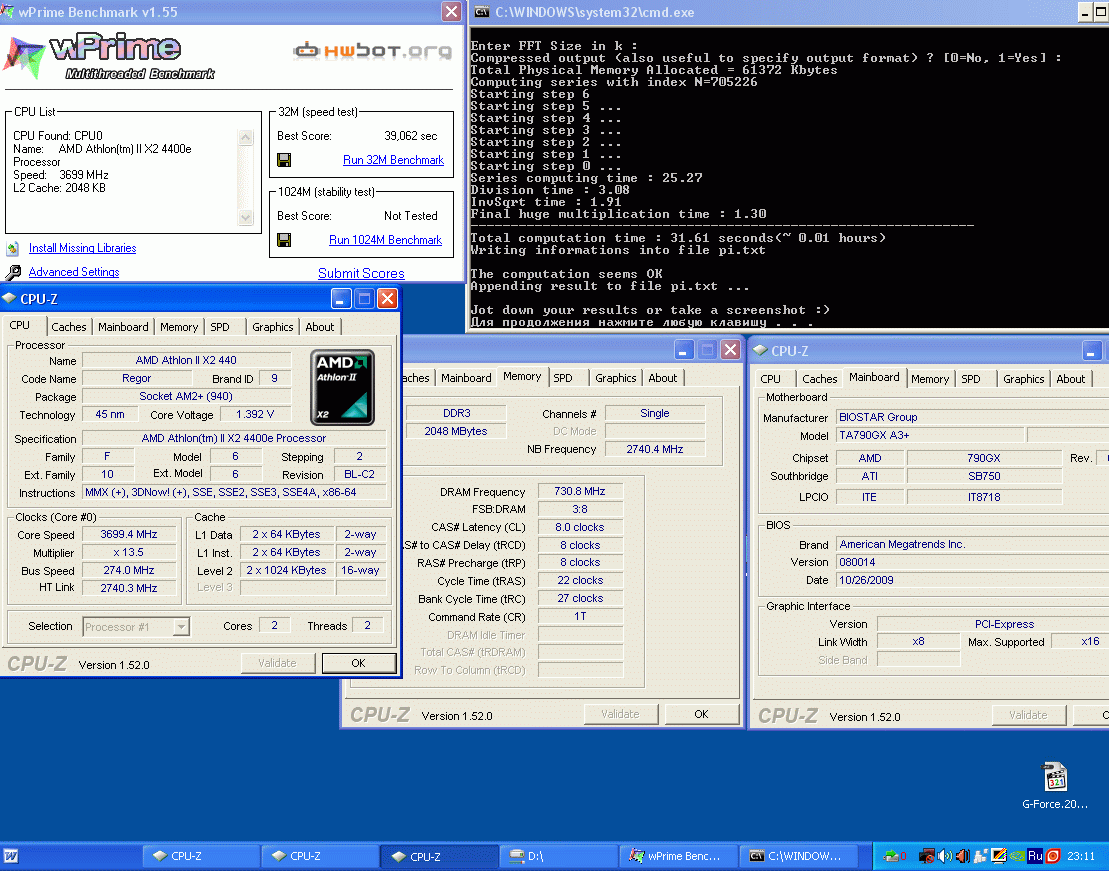Click the CPU List scrollbar down arrow
This screenshot has width=1109, height=871.
click(x=245, y=217)
